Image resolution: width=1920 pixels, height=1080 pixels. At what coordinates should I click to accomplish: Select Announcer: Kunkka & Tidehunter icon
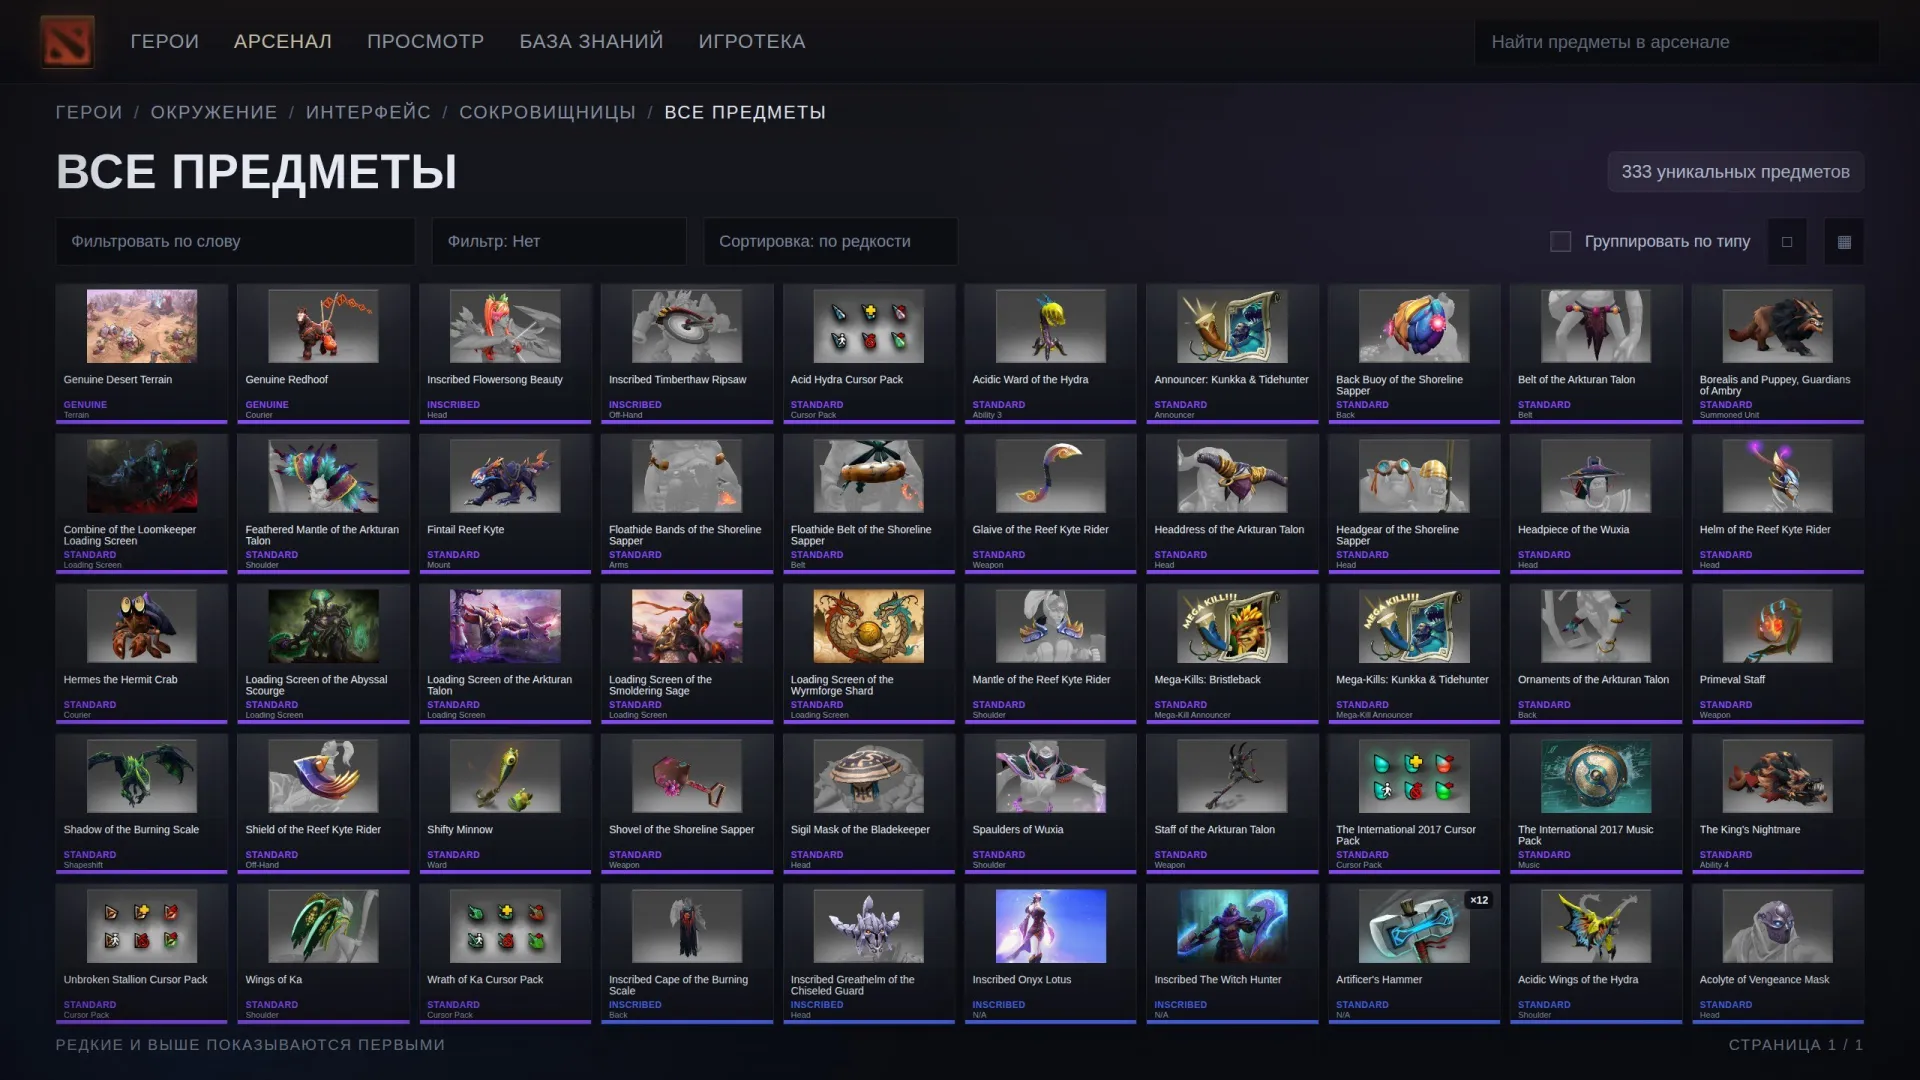pyautogui.click(x=1232, y=326)
